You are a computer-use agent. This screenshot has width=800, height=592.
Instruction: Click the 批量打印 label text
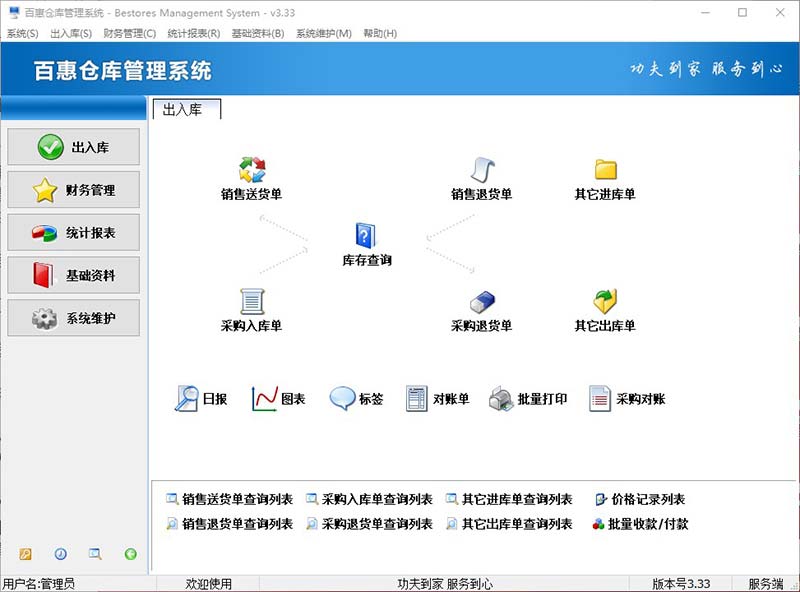click(x=542, y=399)
